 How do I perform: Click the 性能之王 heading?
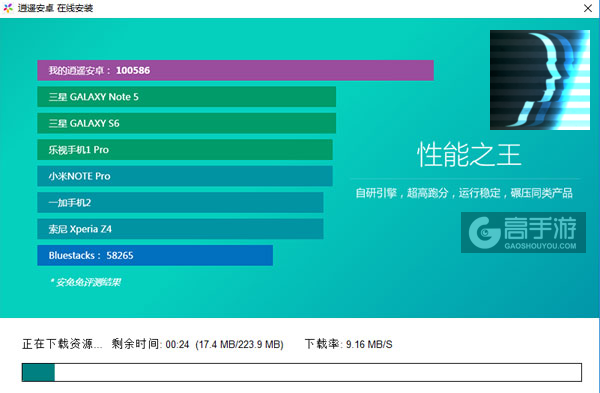[469, 155]
